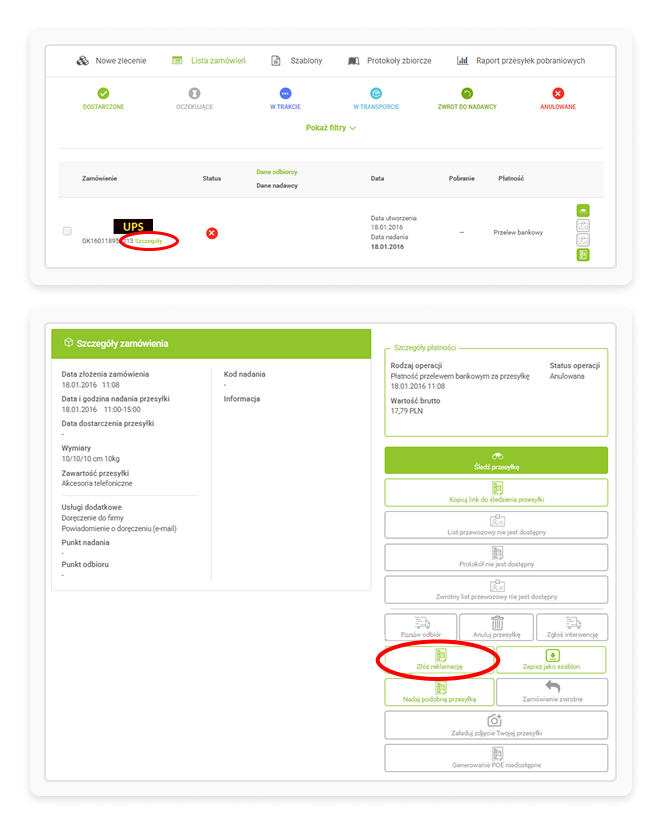662x826 pixels.
Task: Open Szczegóły link for UPS order
Action: tap(149, 241)
